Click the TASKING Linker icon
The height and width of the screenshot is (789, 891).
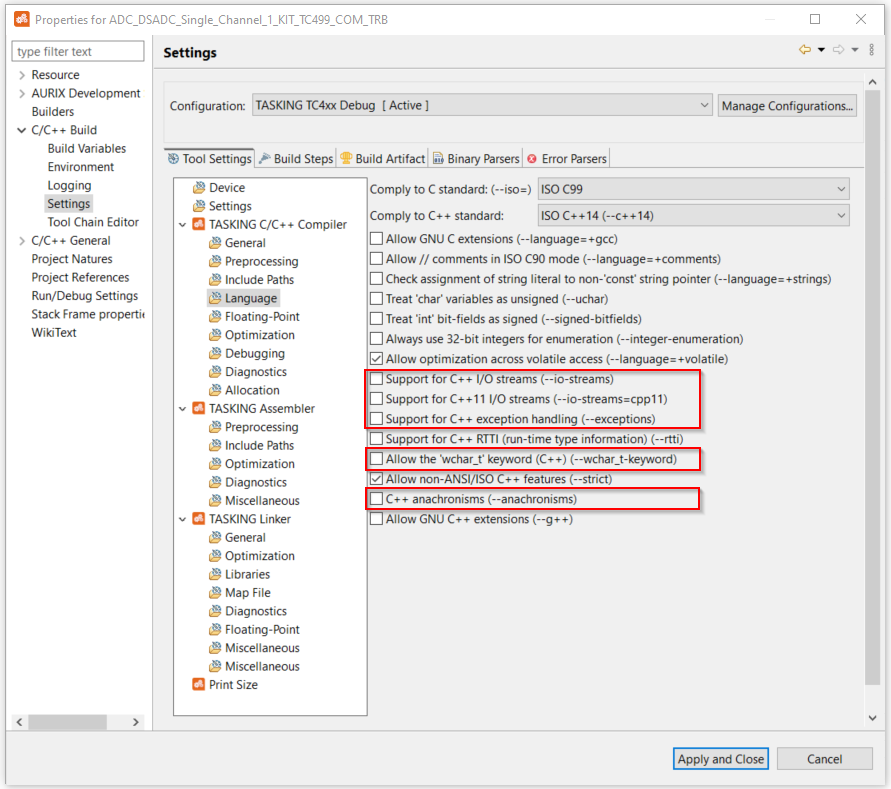pos(198,519)
